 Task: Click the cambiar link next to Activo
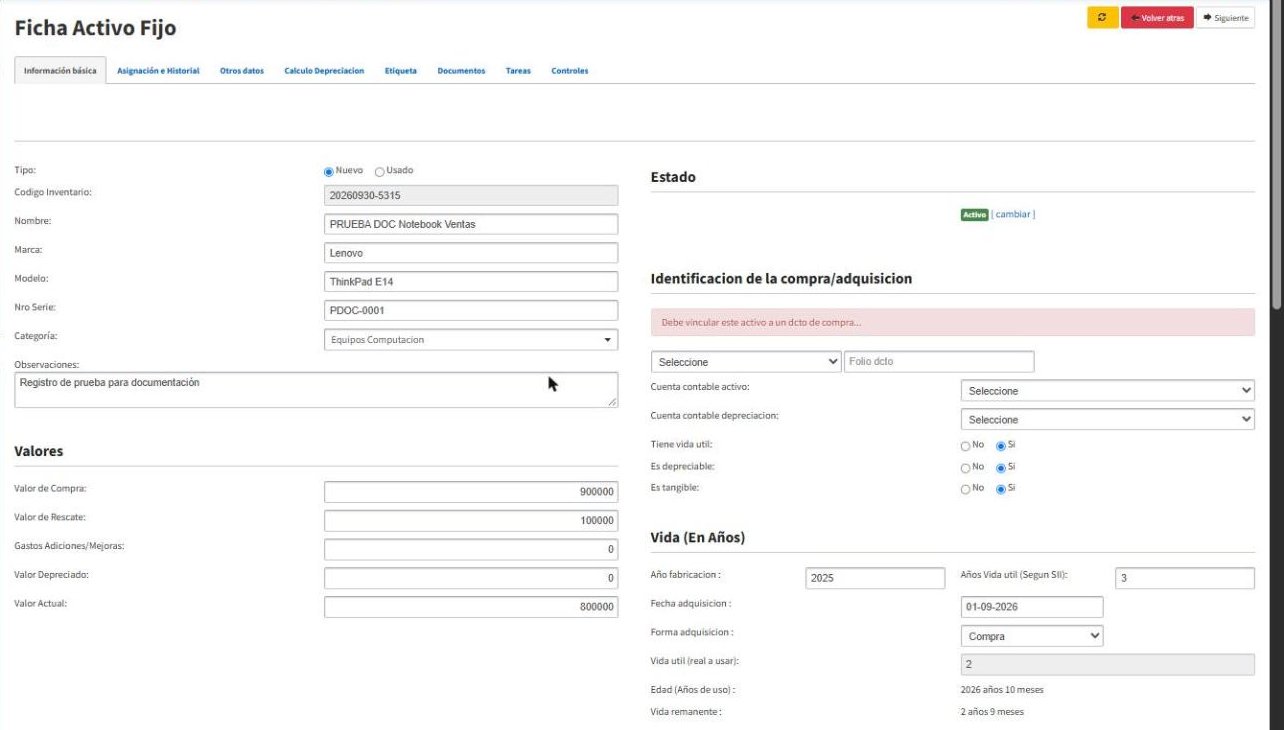click(x=1013, y=214)
